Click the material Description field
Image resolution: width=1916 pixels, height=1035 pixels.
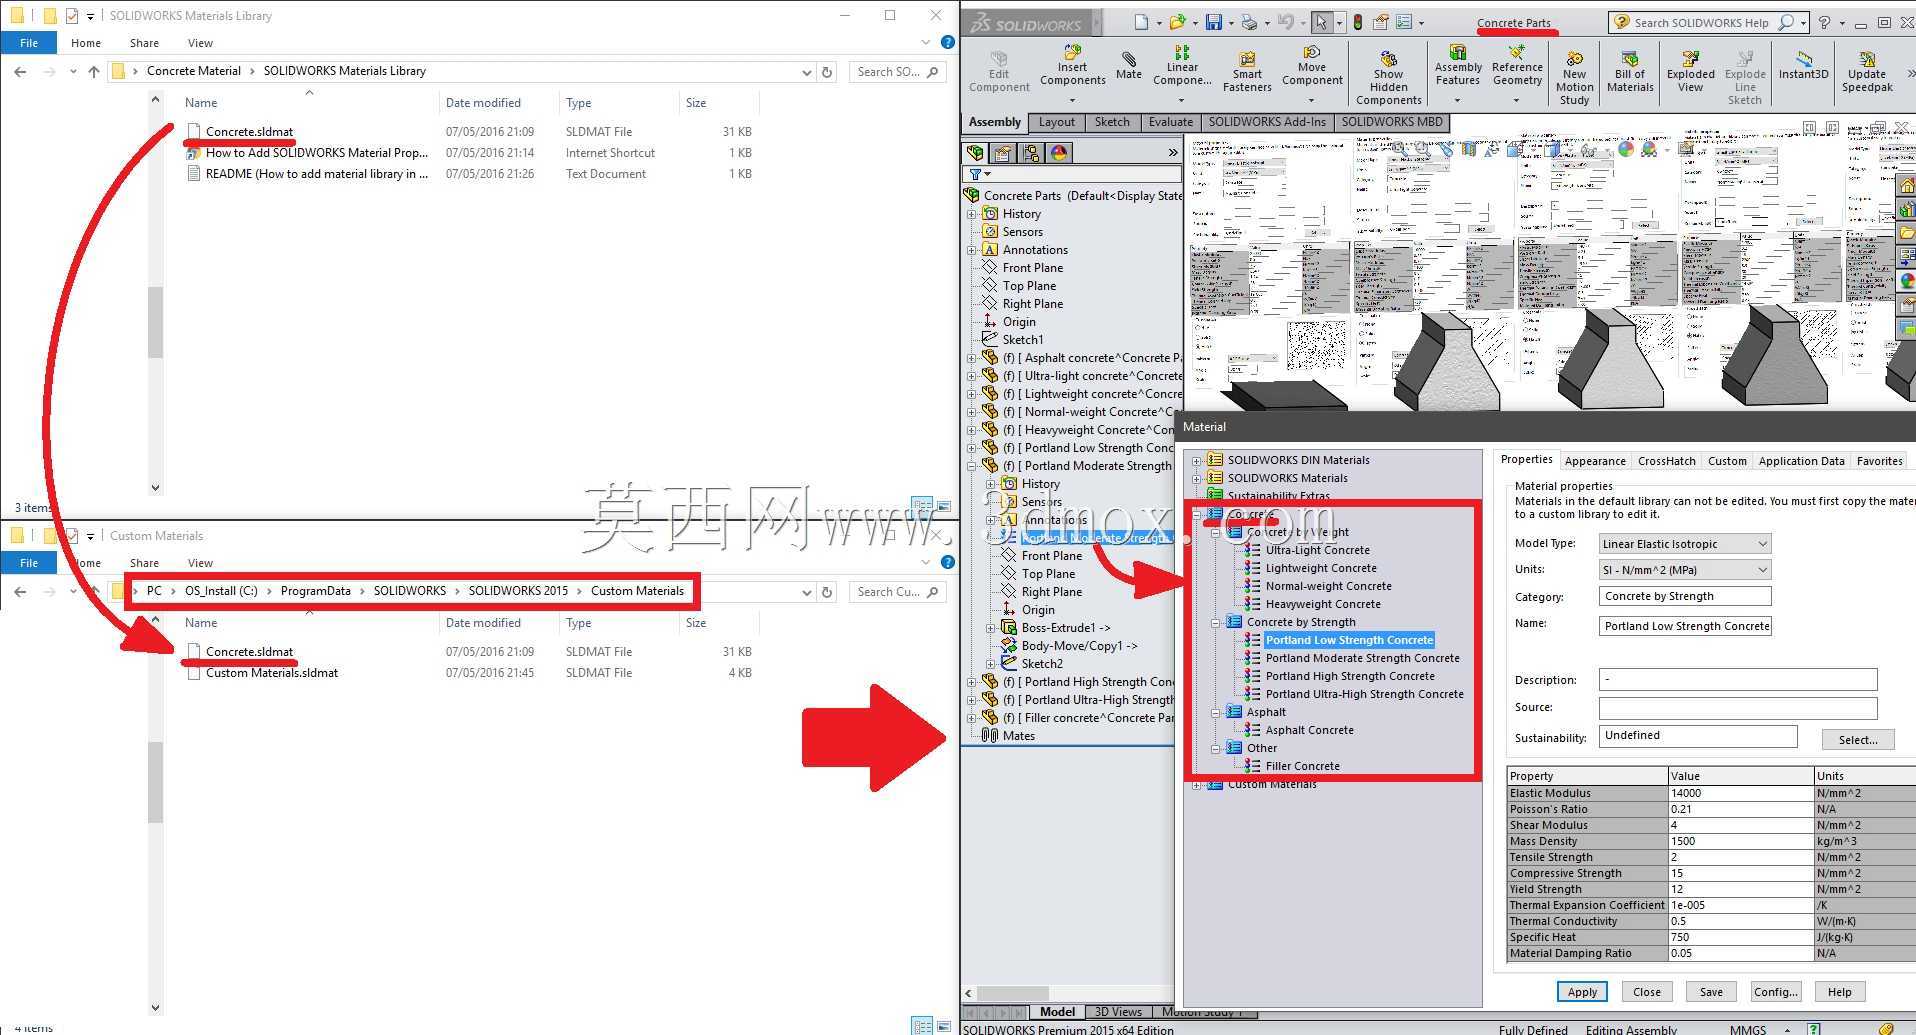point(1737,680)
